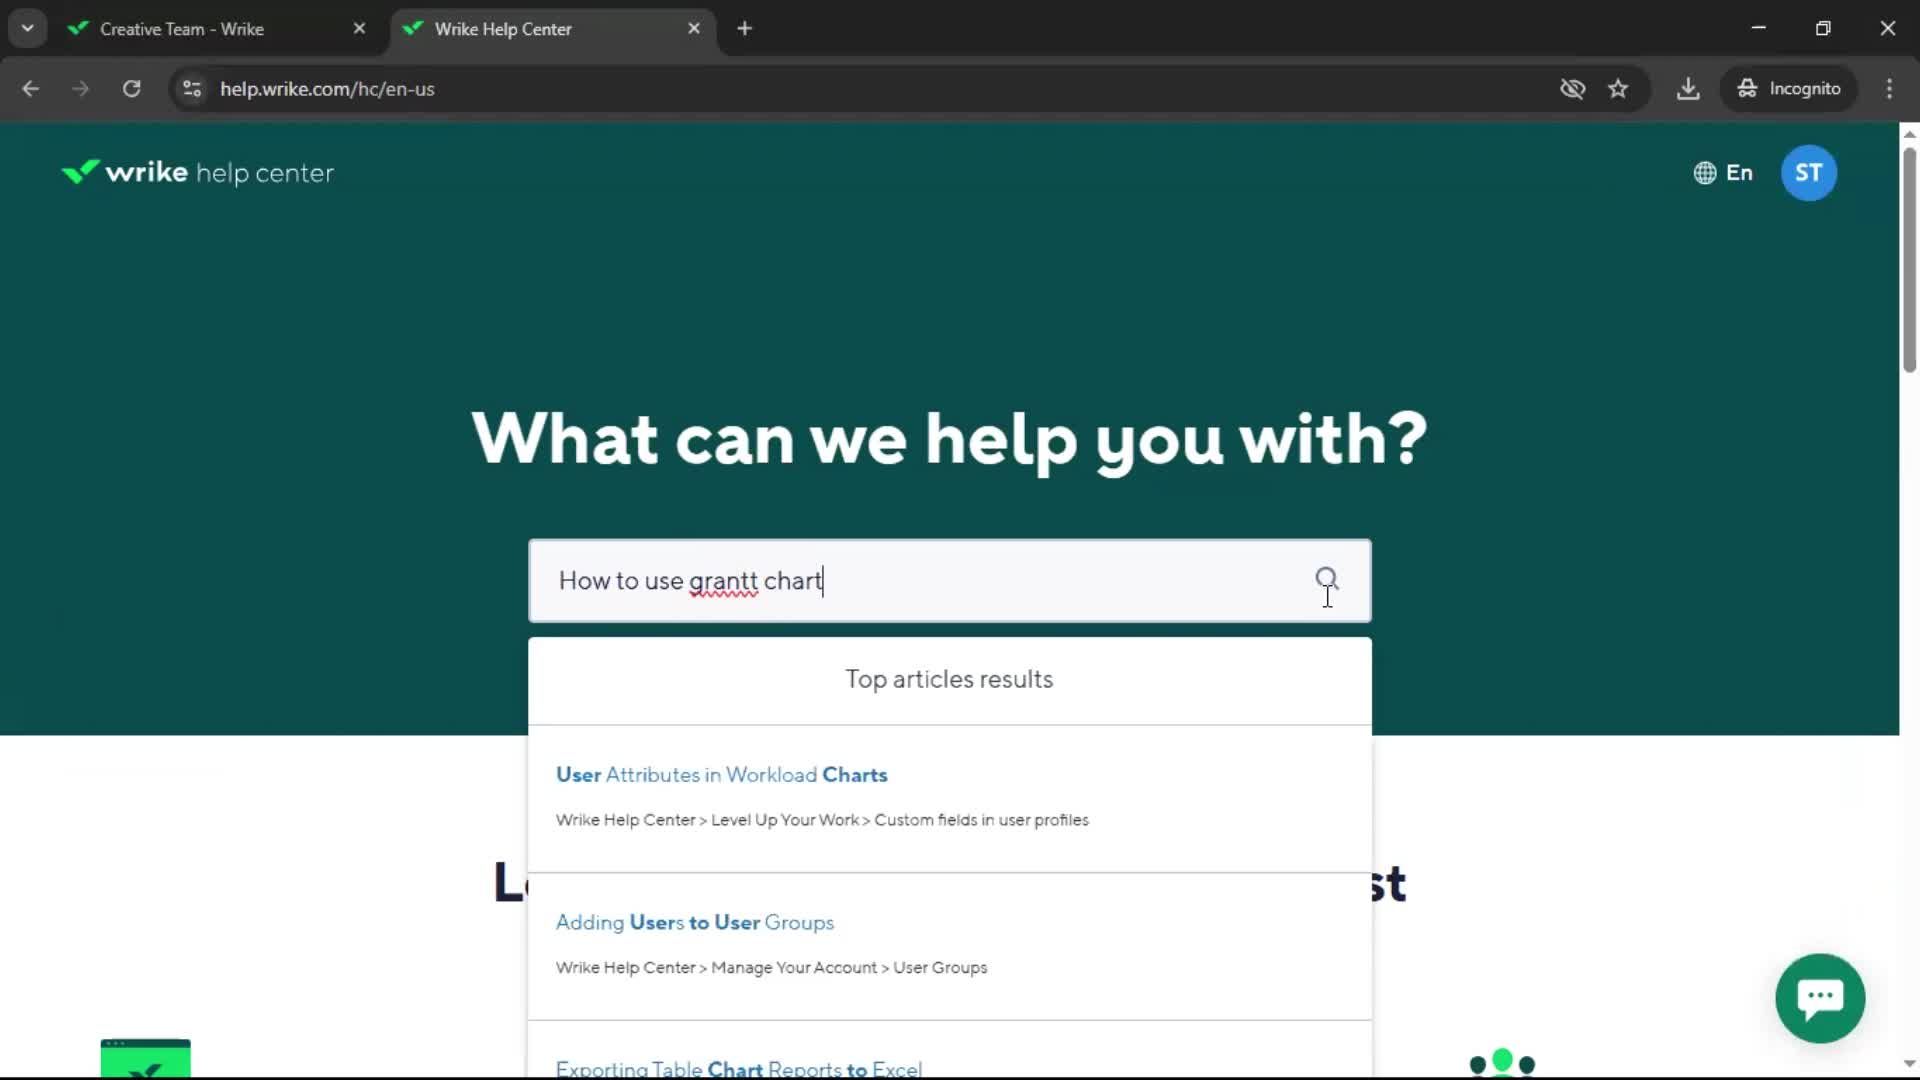Click the address bar URL
Image resolution: width=1920 pixels, height=1080 pixels.
(327, 89)
